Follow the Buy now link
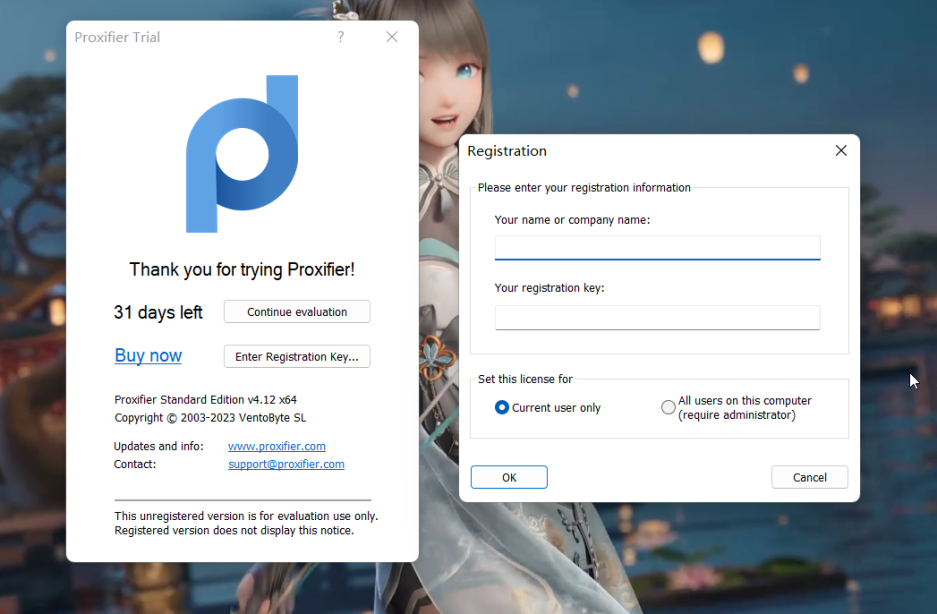 148,356
